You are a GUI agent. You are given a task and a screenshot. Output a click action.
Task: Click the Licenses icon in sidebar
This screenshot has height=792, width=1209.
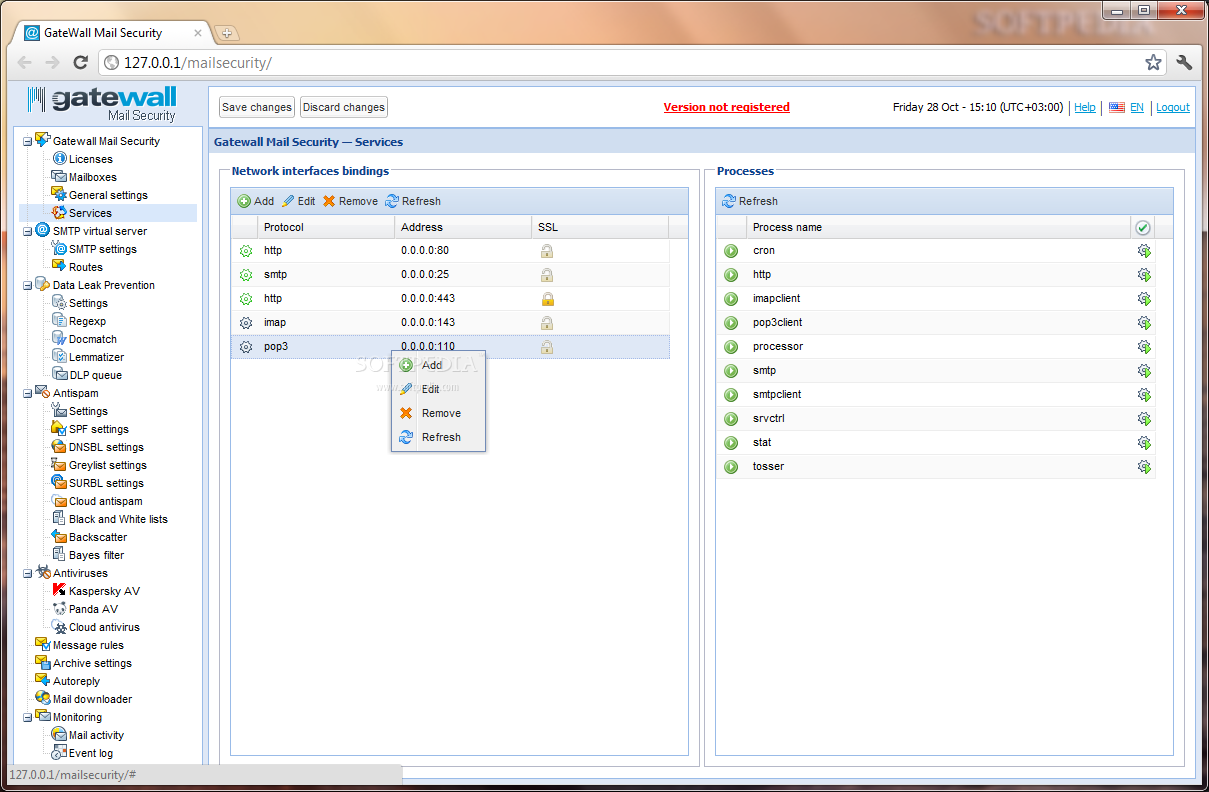pyautogui.click(x=60, y=158)
